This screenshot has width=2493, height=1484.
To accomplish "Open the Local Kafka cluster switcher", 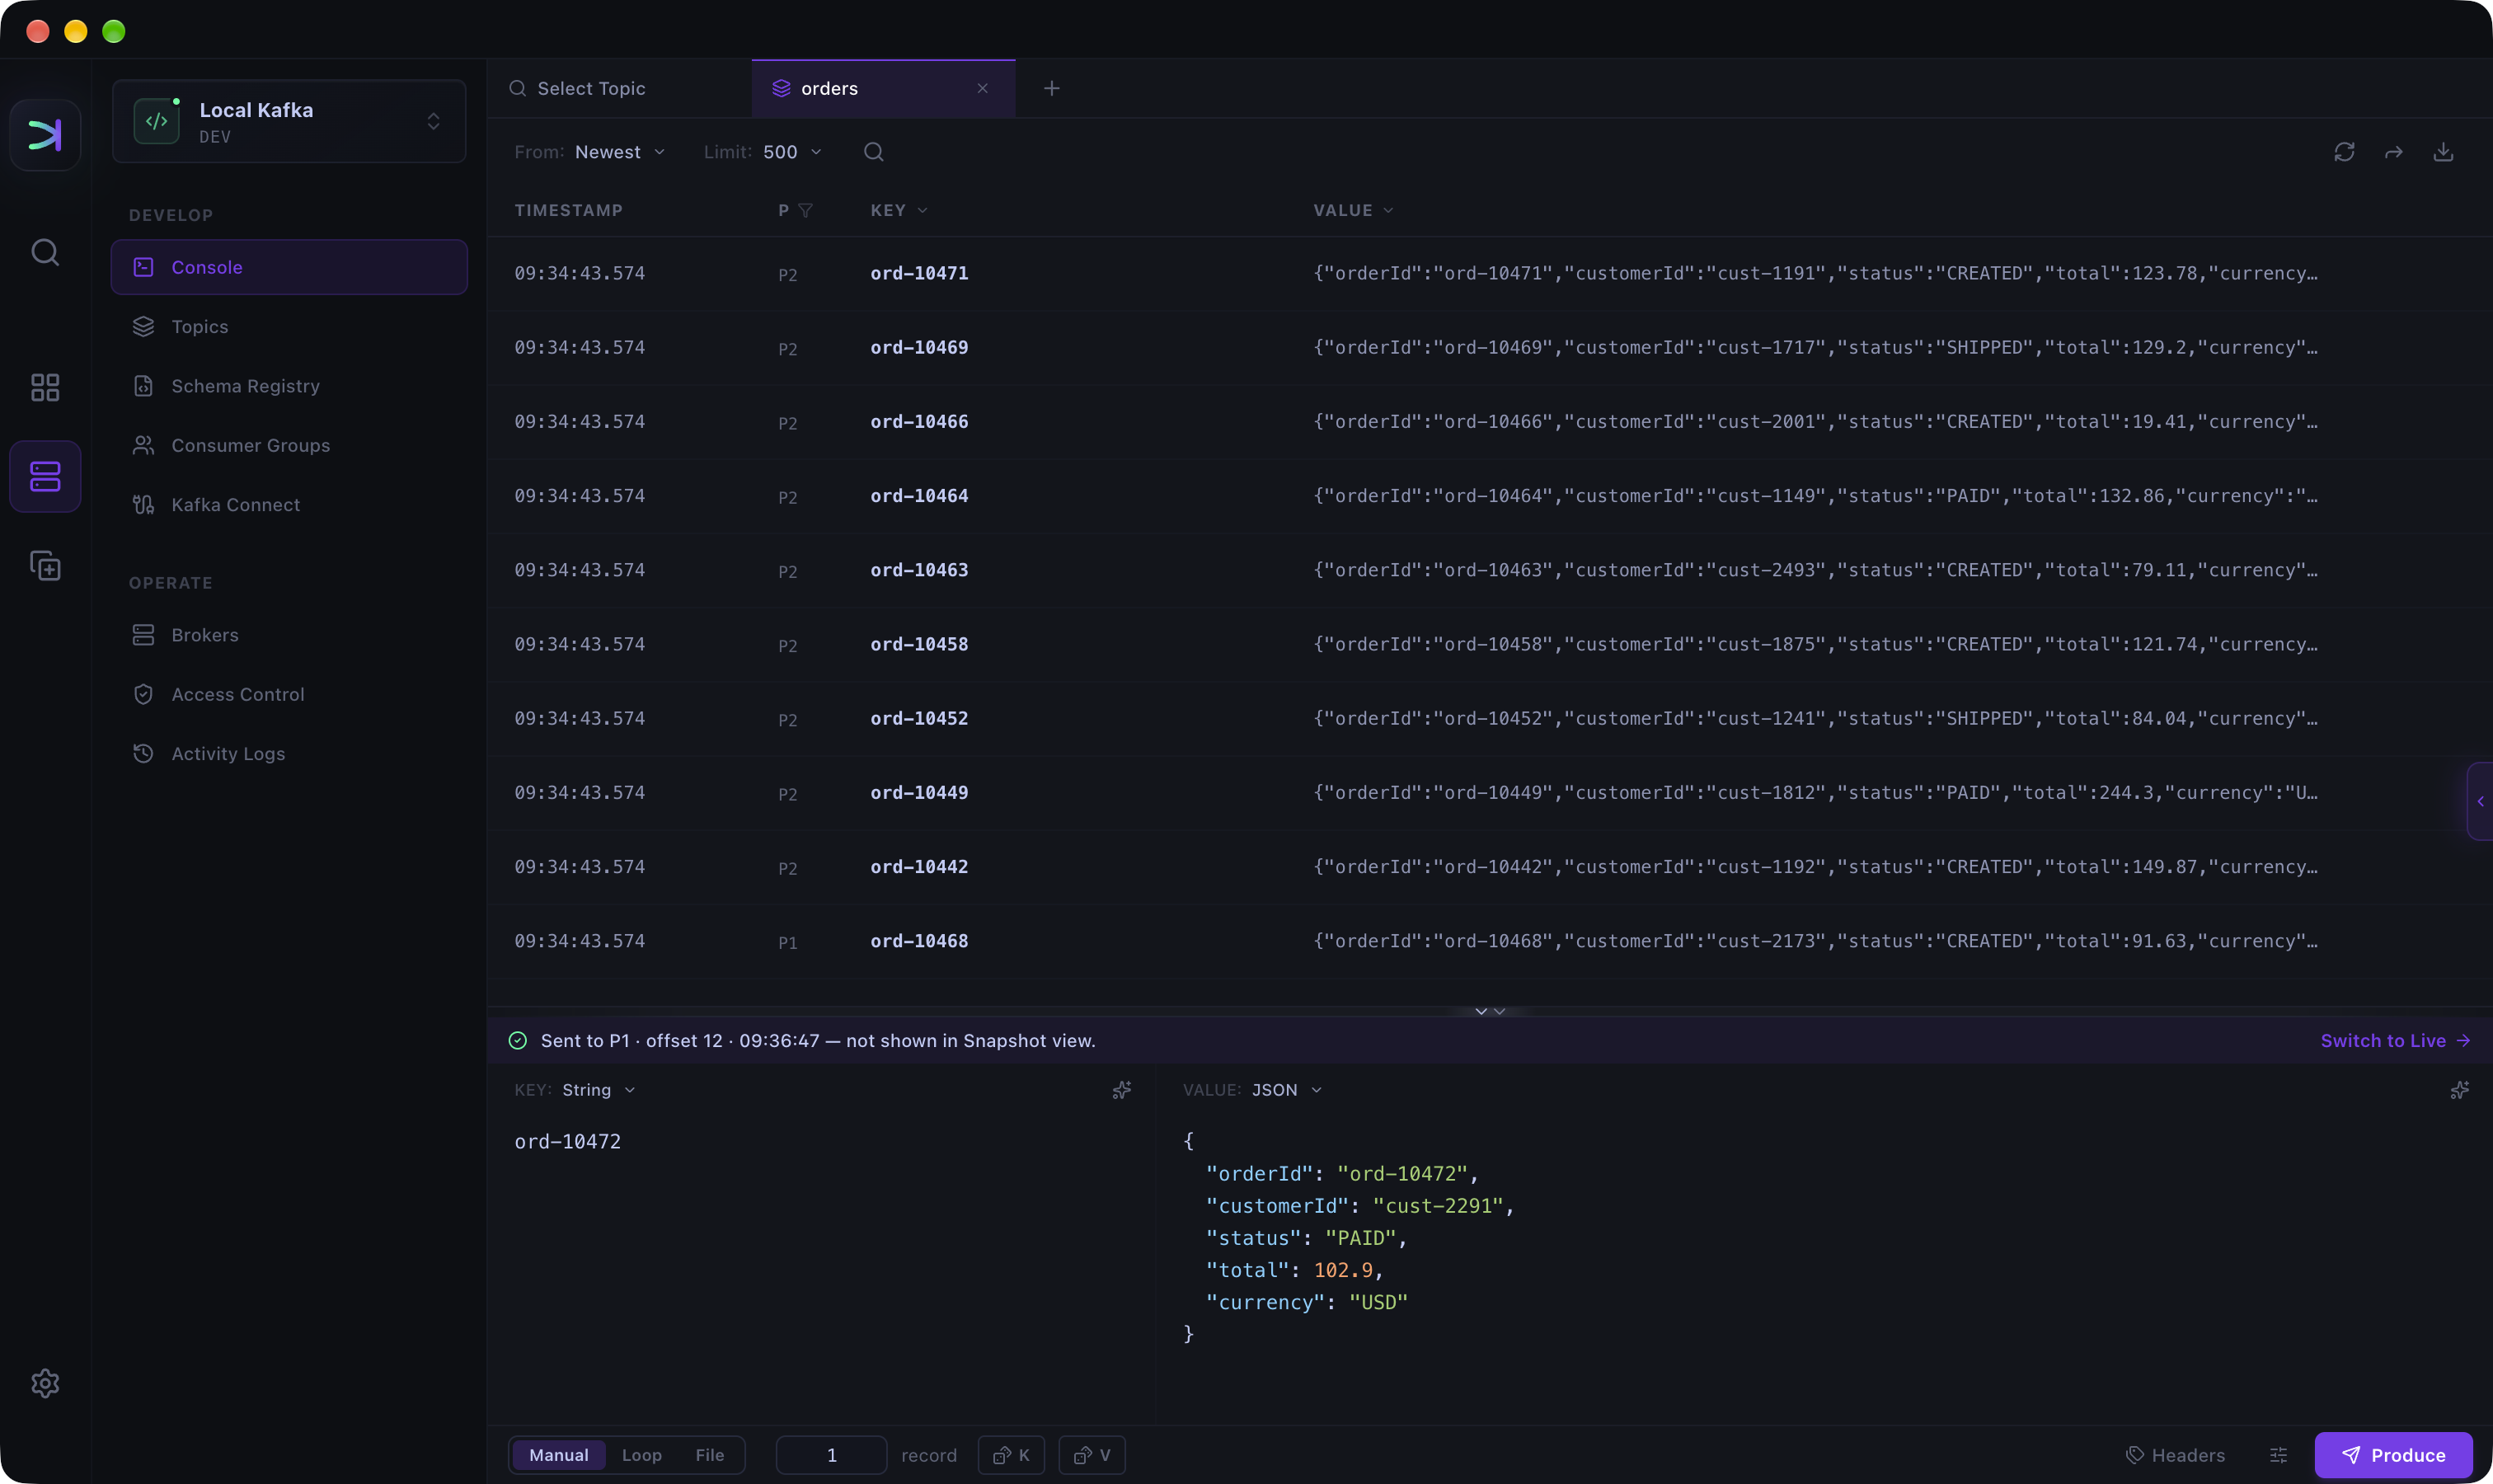I will [x=289, y=121].
